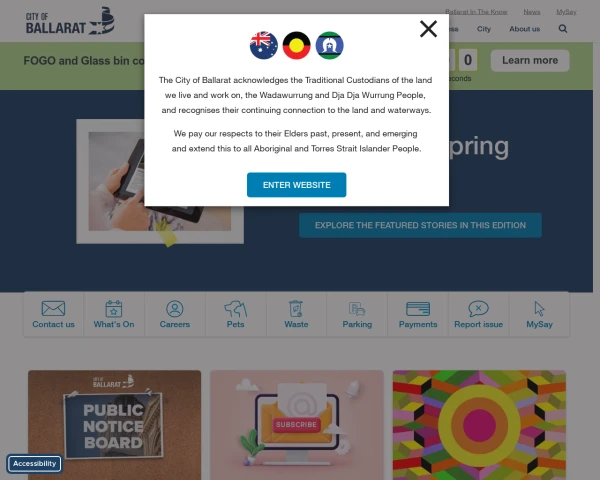This screenshot has width=600, height=480.
Task: Follow the Ballarat In The Know link
Action: (476, 12)
